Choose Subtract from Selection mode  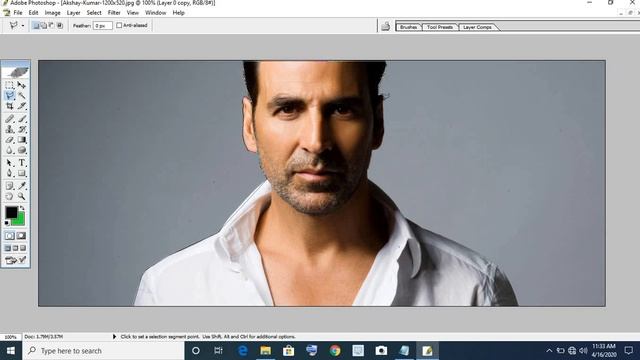point(51,26)
